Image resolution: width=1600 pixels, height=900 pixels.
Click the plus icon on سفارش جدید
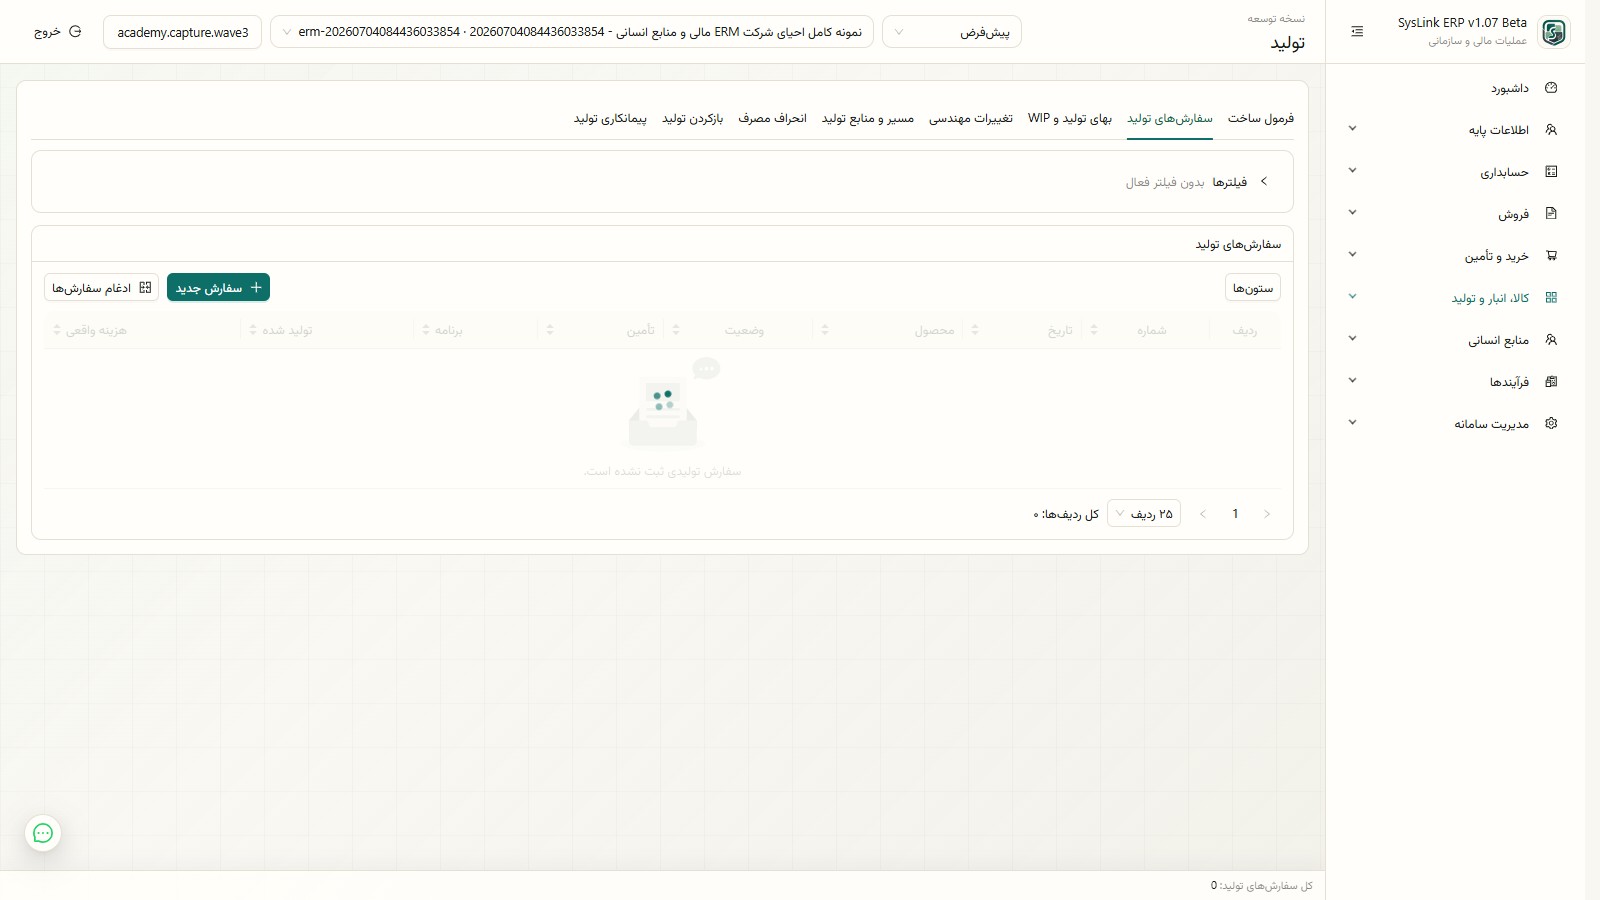pyautogui.click(x=256, y=287)
